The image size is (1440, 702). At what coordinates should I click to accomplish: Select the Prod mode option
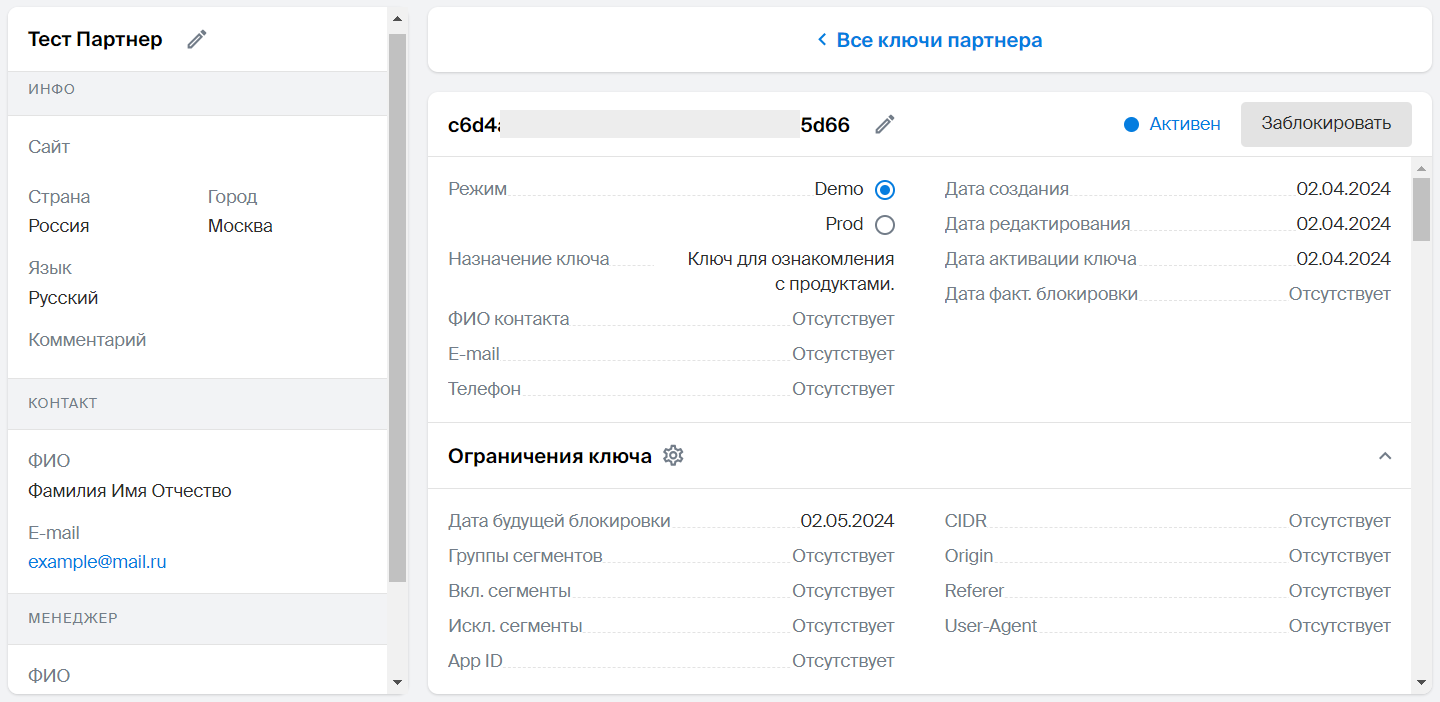coord(884,224)
